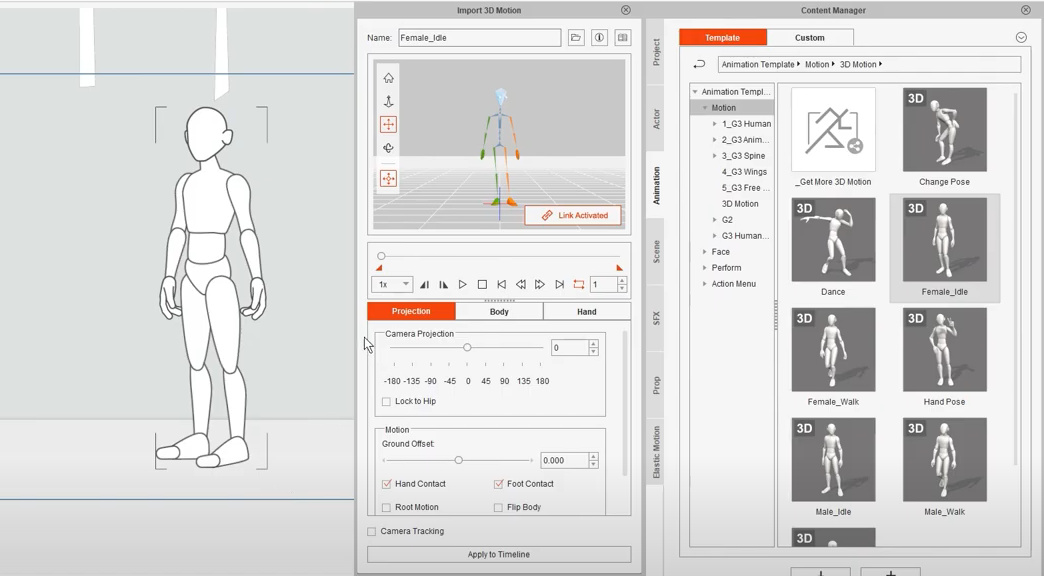Jump to the last frame of the preview

pos(559,285)
